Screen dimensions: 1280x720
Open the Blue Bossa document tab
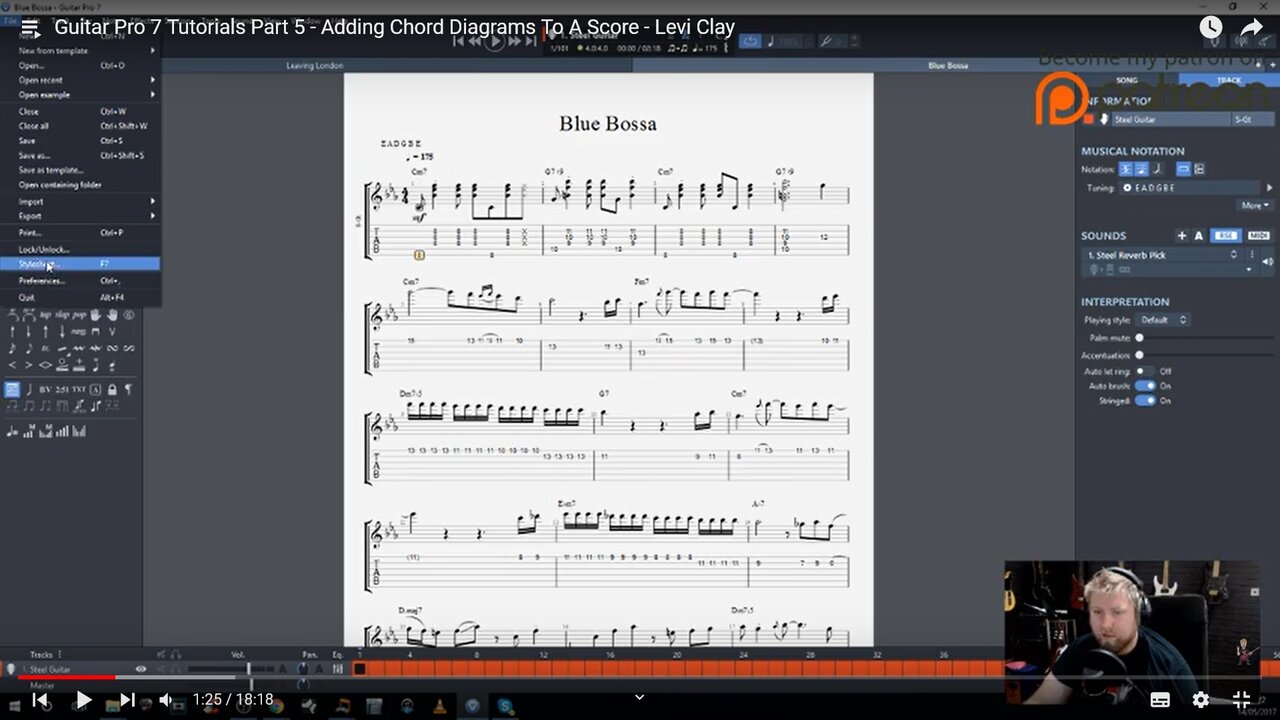coord(947,65)
